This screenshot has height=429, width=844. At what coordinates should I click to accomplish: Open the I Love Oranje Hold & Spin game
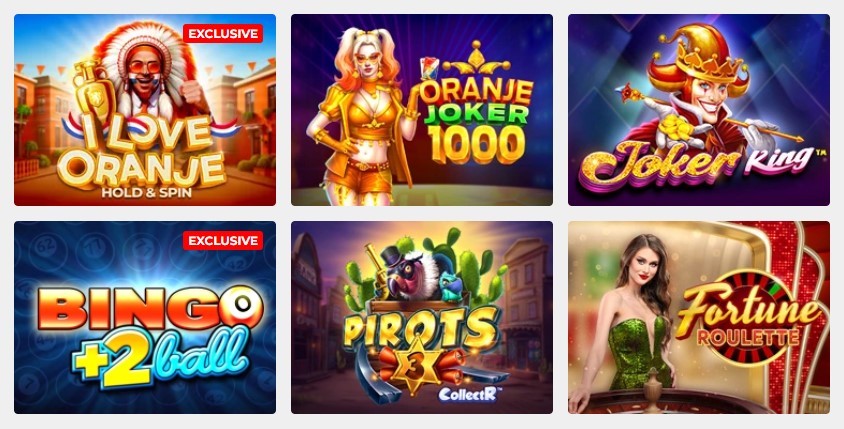[x=145, y=110]
